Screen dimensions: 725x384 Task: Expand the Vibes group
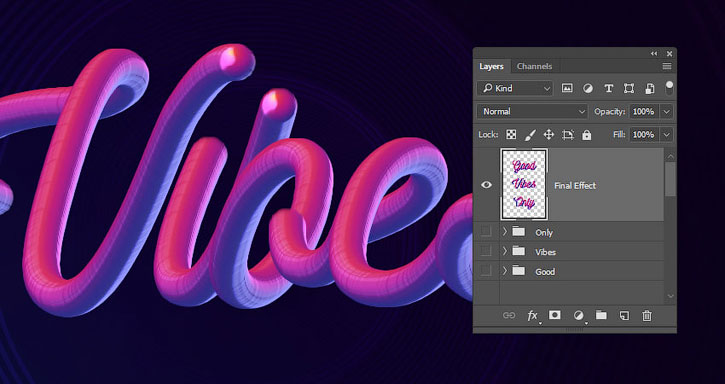coord(505,251)
